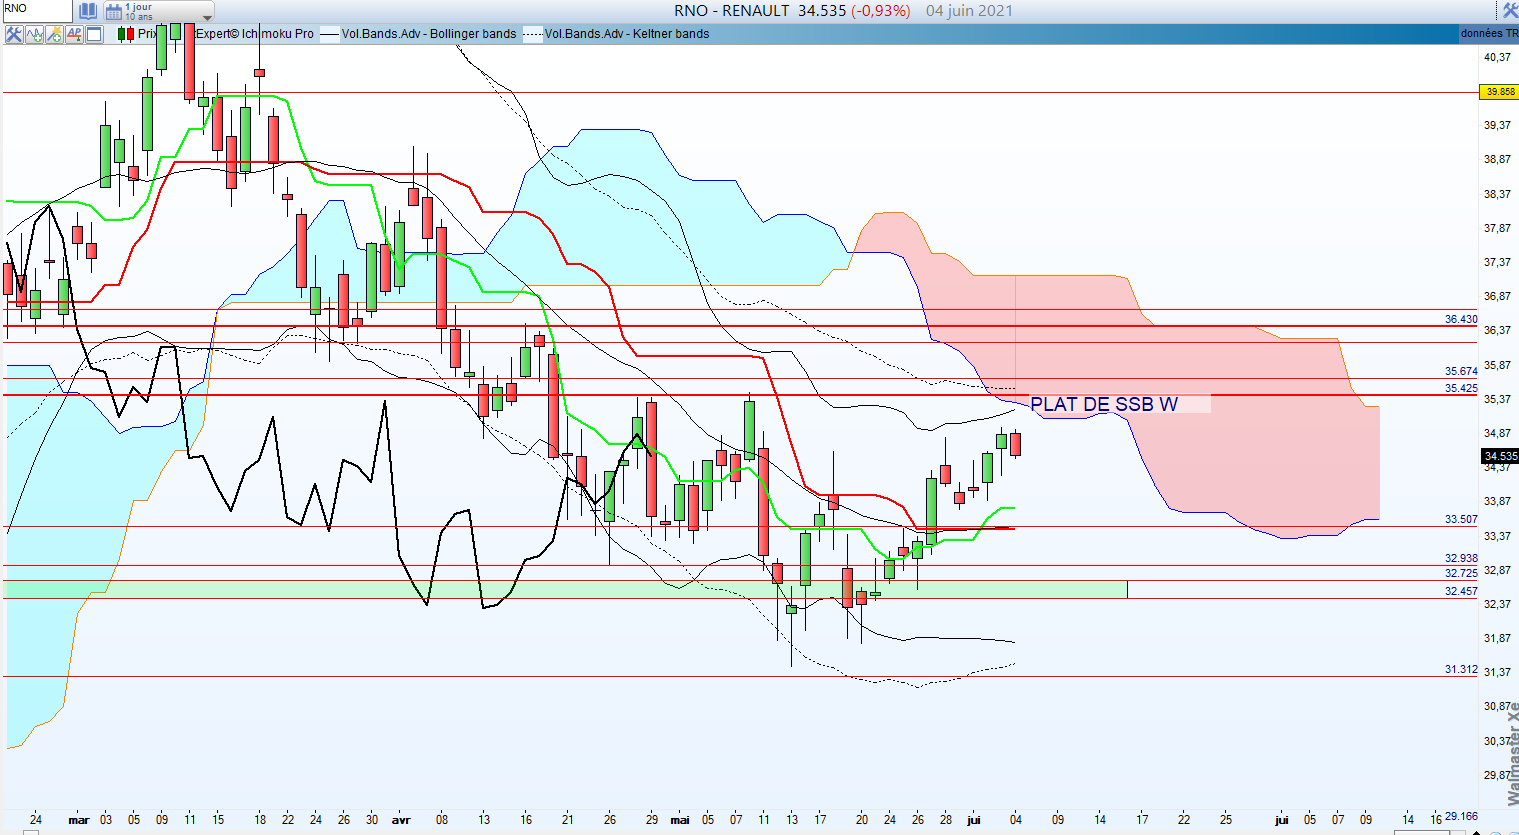Viewport: 1519px width, 835px height.
Task: Click the (-0,93%) change value
Action: [881, 11]
